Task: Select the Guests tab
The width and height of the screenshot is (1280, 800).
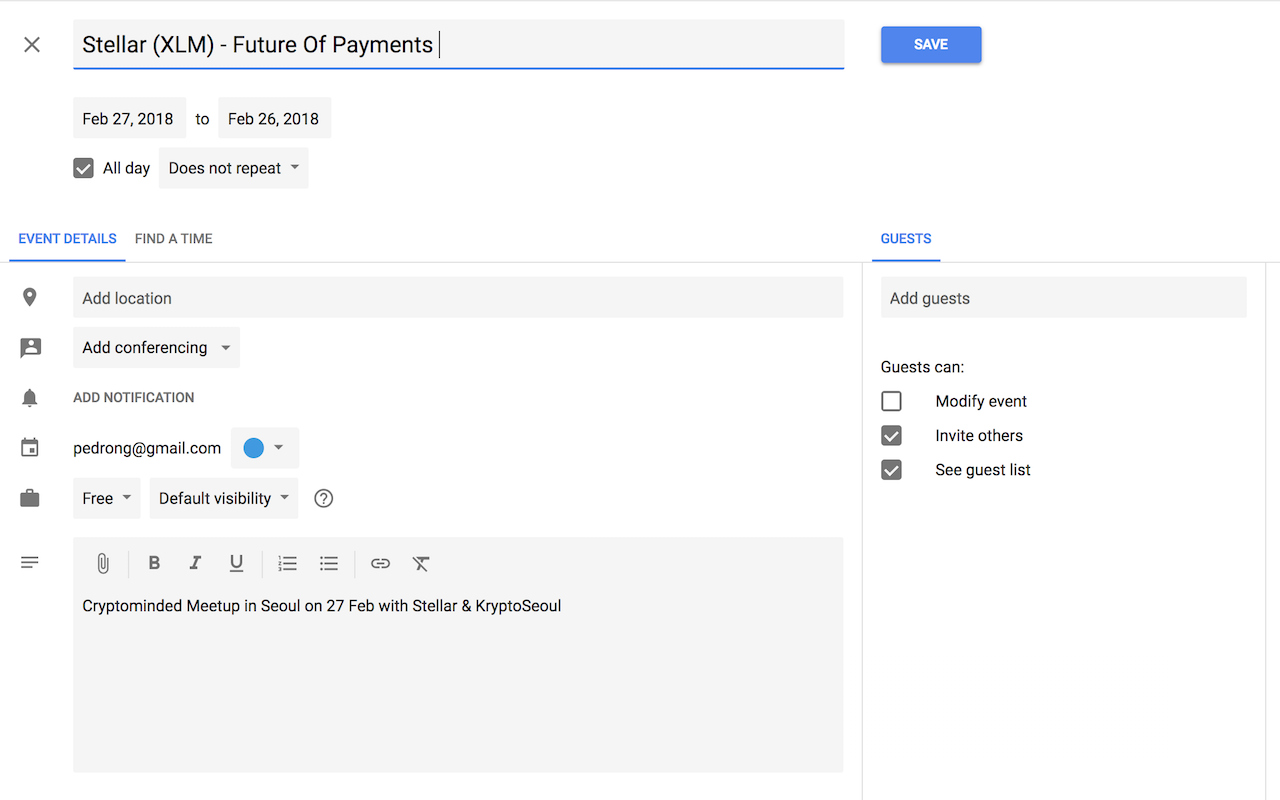Action: 906,238
